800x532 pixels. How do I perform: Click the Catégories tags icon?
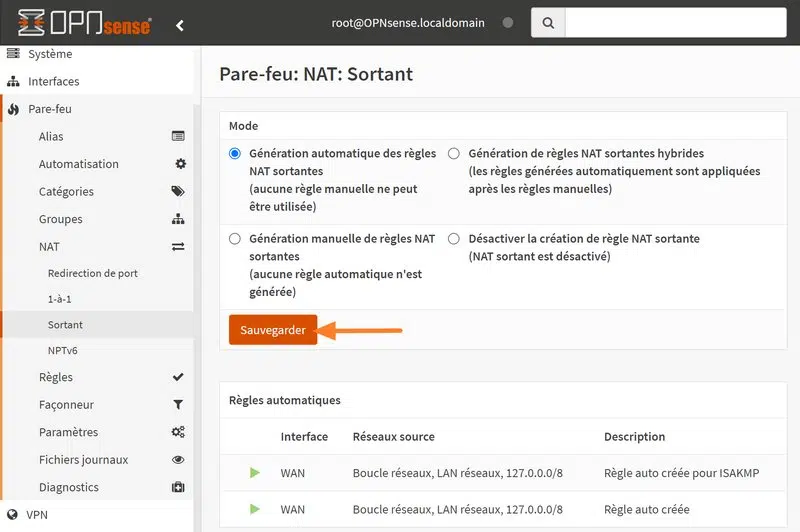[x=178, y=191]
